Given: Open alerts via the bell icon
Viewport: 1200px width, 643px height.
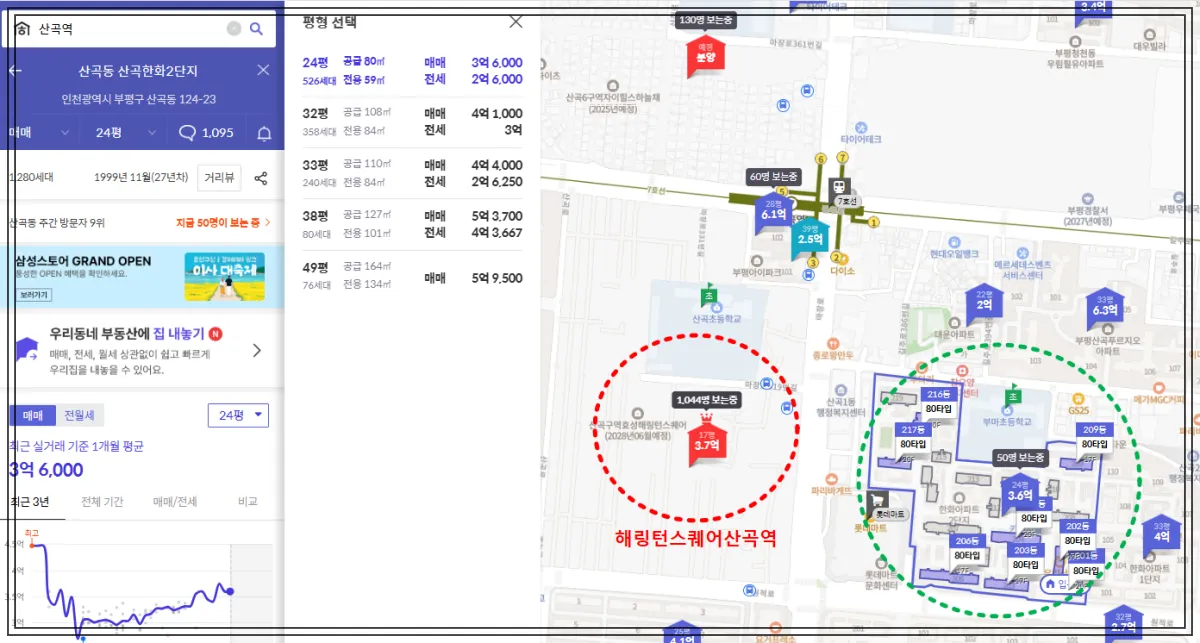Looking at the screenshot, I should 263,131.
